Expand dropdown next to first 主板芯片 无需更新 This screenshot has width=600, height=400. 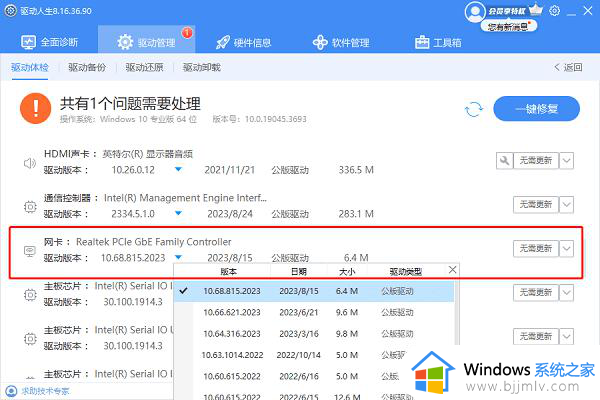(566, 292)
